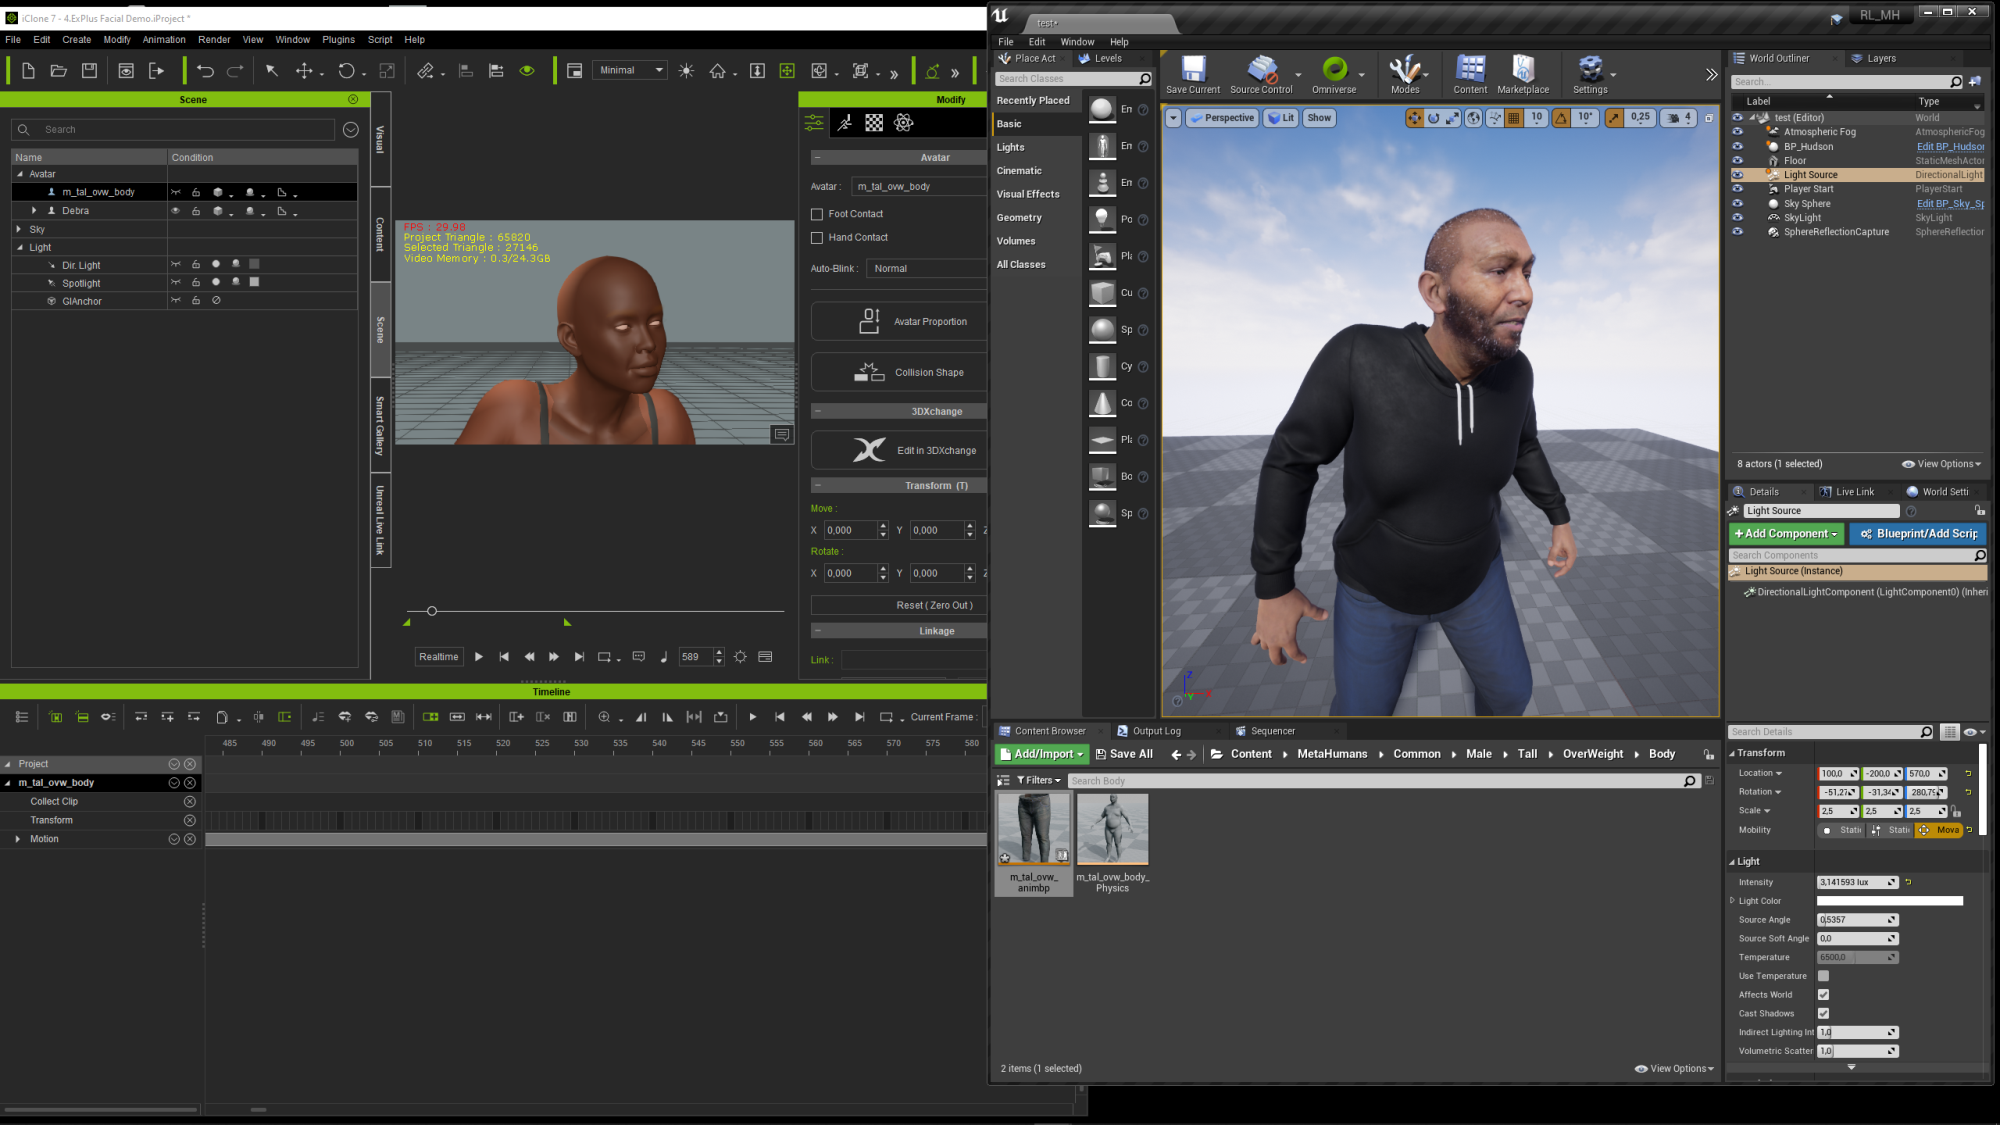Click Sphere basic shape icon in Place Actors

(1102, 330)
